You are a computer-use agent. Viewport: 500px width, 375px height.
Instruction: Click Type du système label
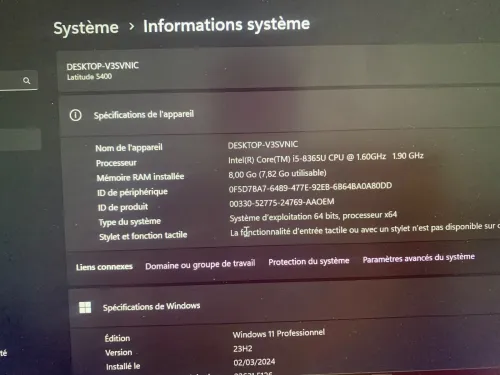(x=130, y=222)
